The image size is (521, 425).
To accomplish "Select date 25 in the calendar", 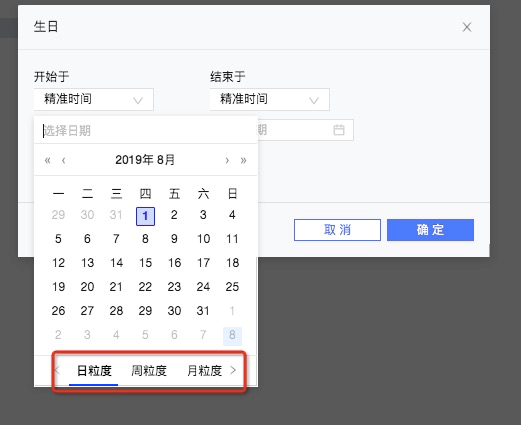I will tap(232, 287).
